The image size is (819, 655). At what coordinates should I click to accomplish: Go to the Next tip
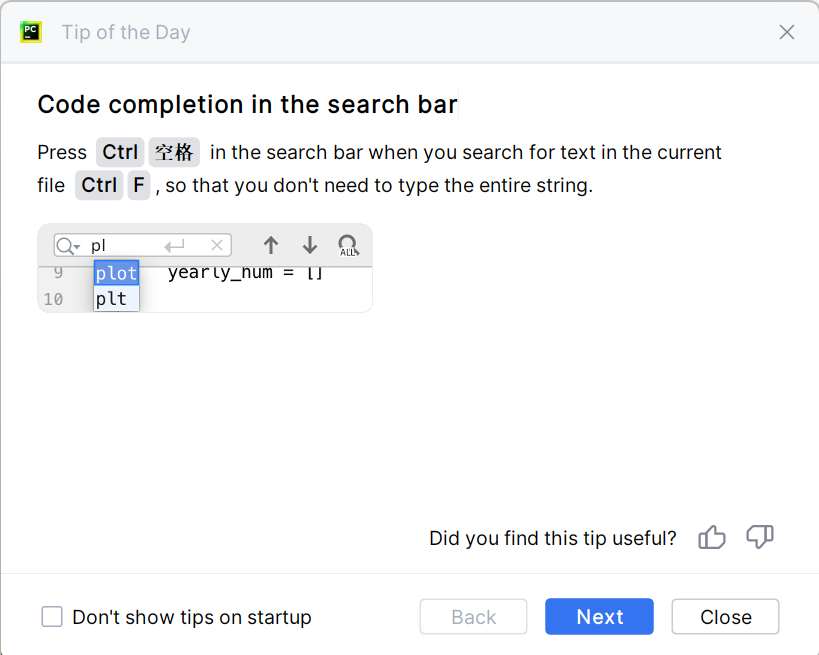599,617
